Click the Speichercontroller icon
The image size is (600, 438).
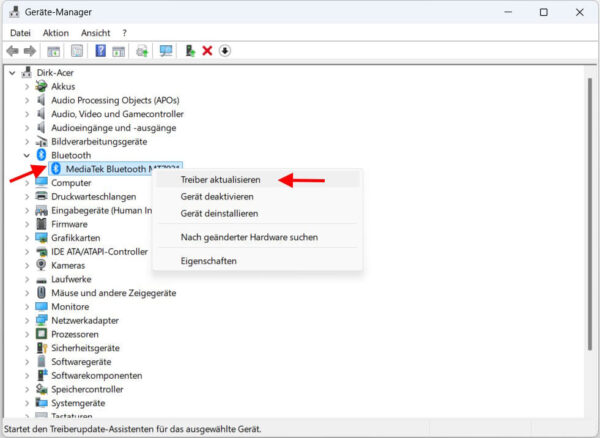pos(41,389)
